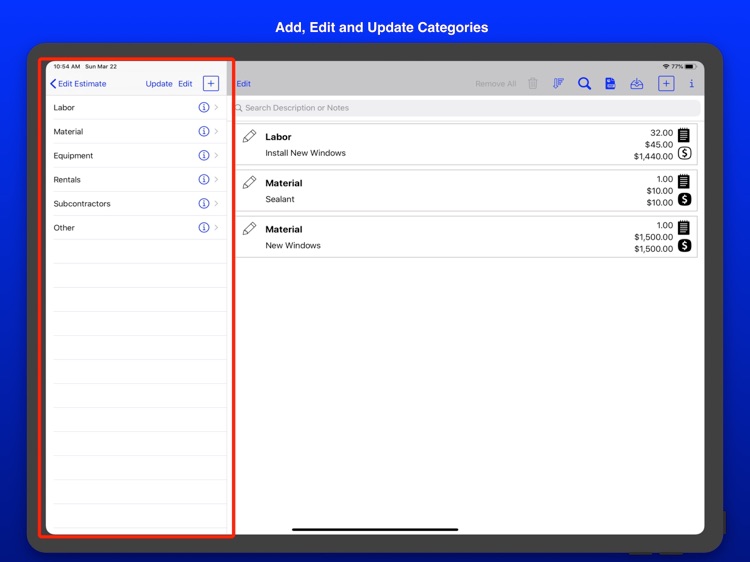Open info for Other category
The height and width of the screenshot is (562, 750).
(204, 227)
